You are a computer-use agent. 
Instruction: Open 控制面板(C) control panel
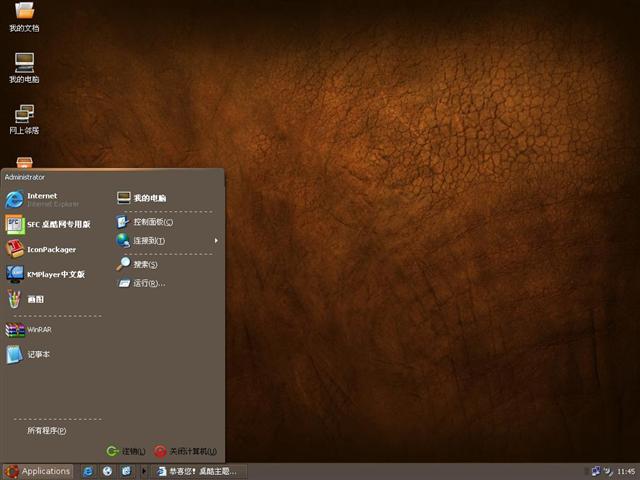click(144, 222)
